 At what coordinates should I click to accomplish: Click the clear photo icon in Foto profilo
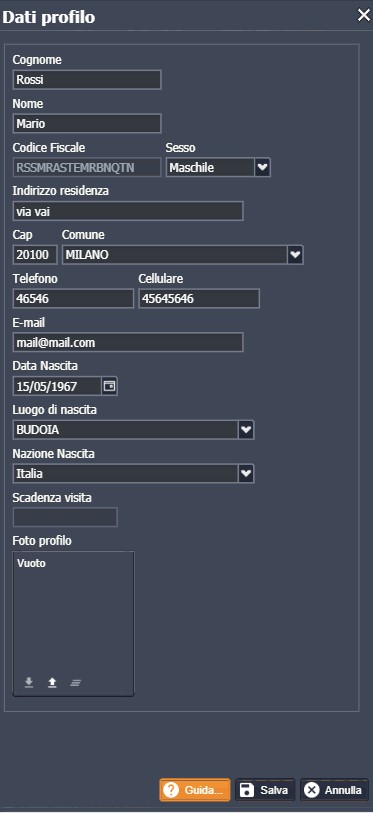tap(76, 683)
